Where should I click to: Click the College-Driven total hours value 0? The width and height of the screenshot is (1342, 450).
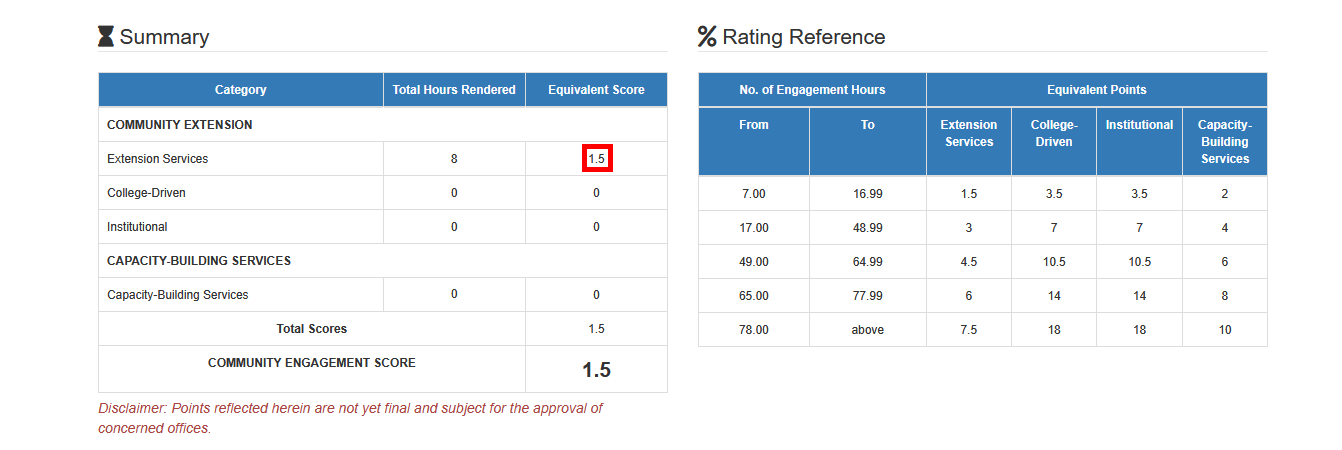pos(454,193)
